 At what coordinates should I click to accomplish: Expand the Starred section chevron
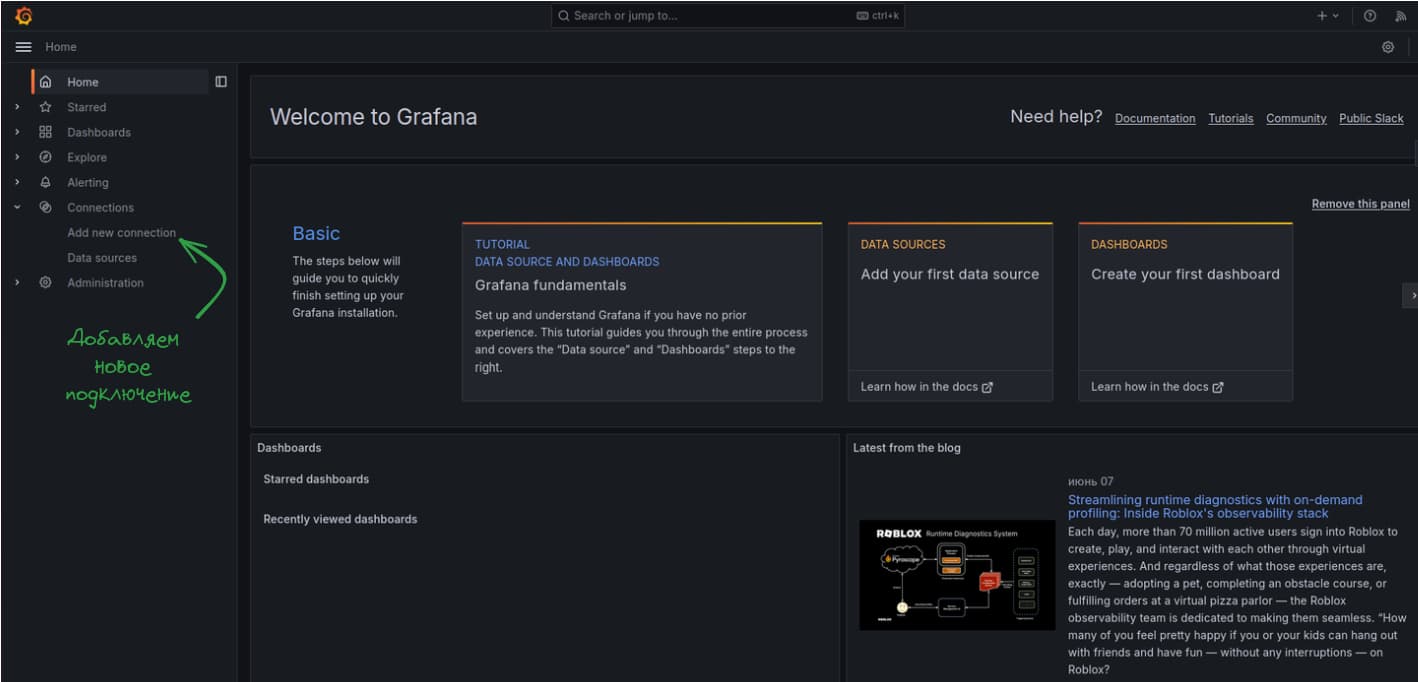[x=17, y=107]
